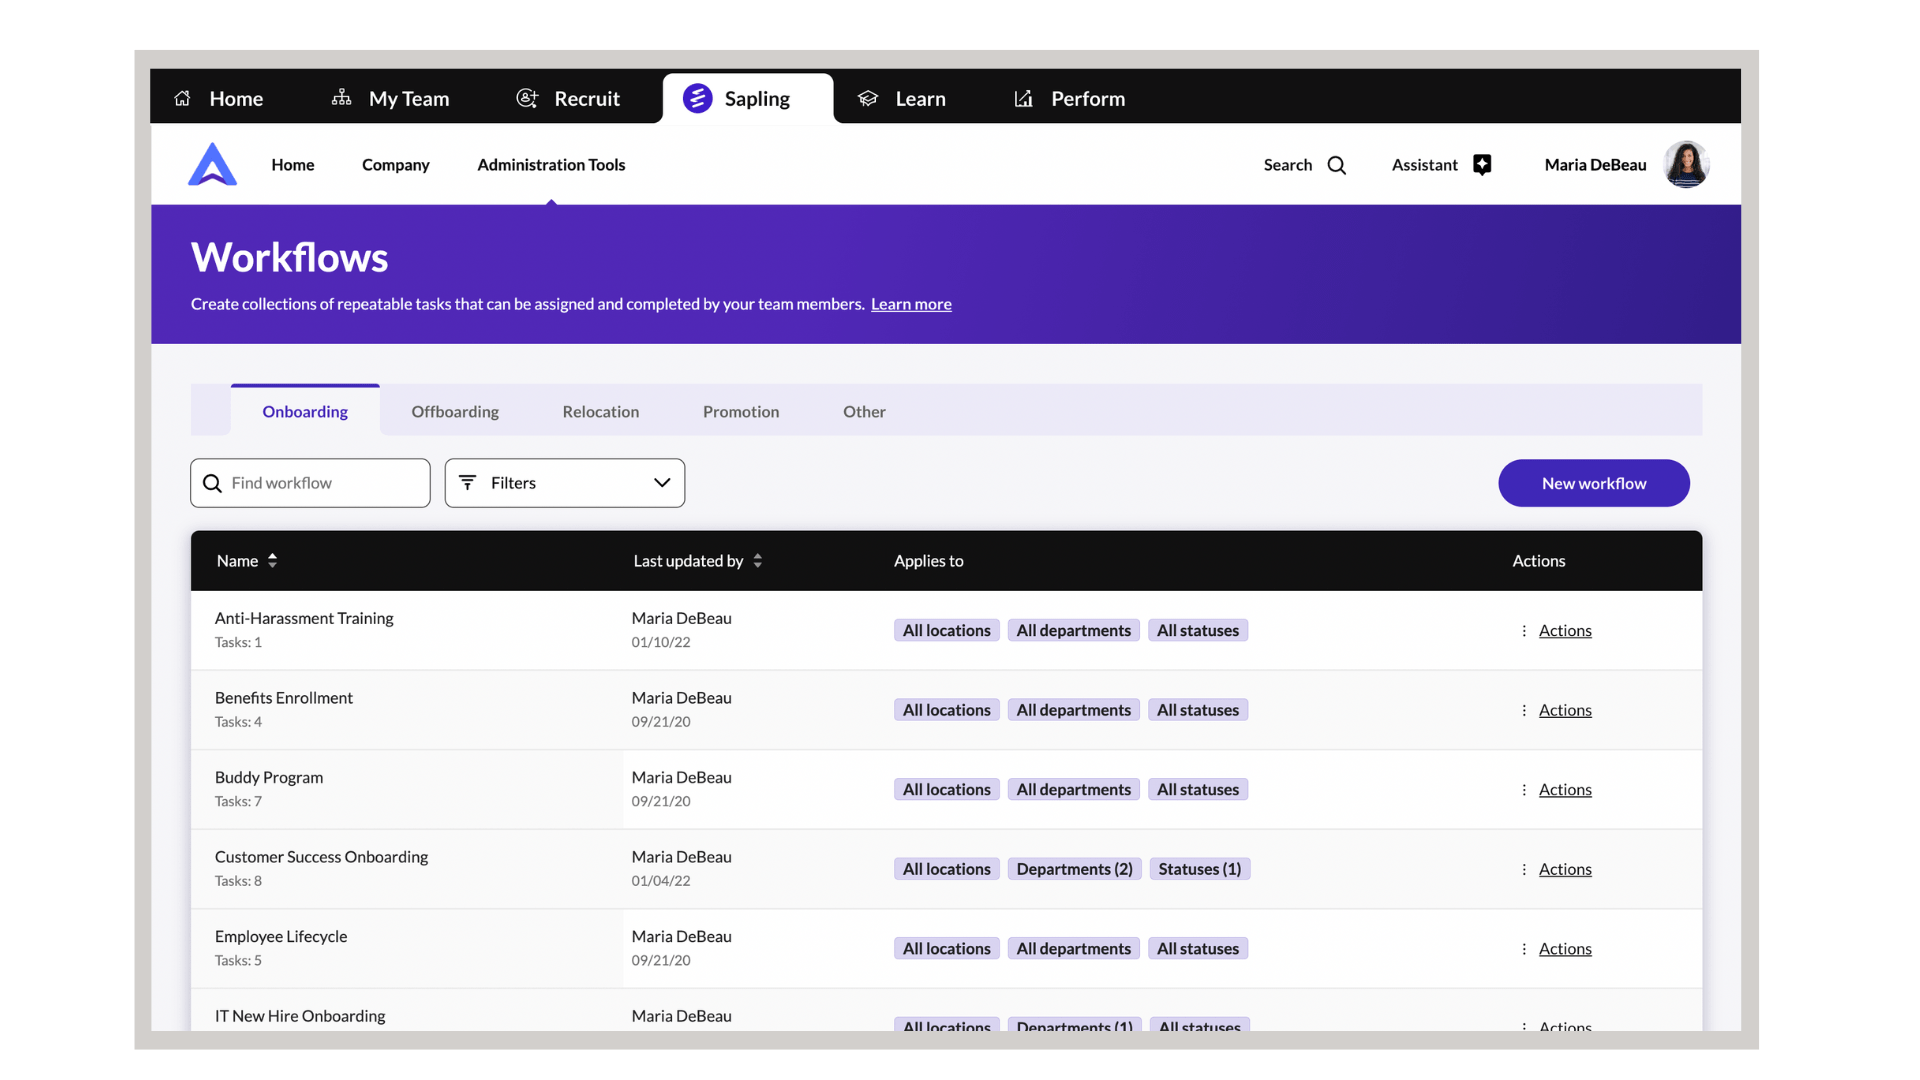Select the My Team org chart icon

[x=341, y=98]
